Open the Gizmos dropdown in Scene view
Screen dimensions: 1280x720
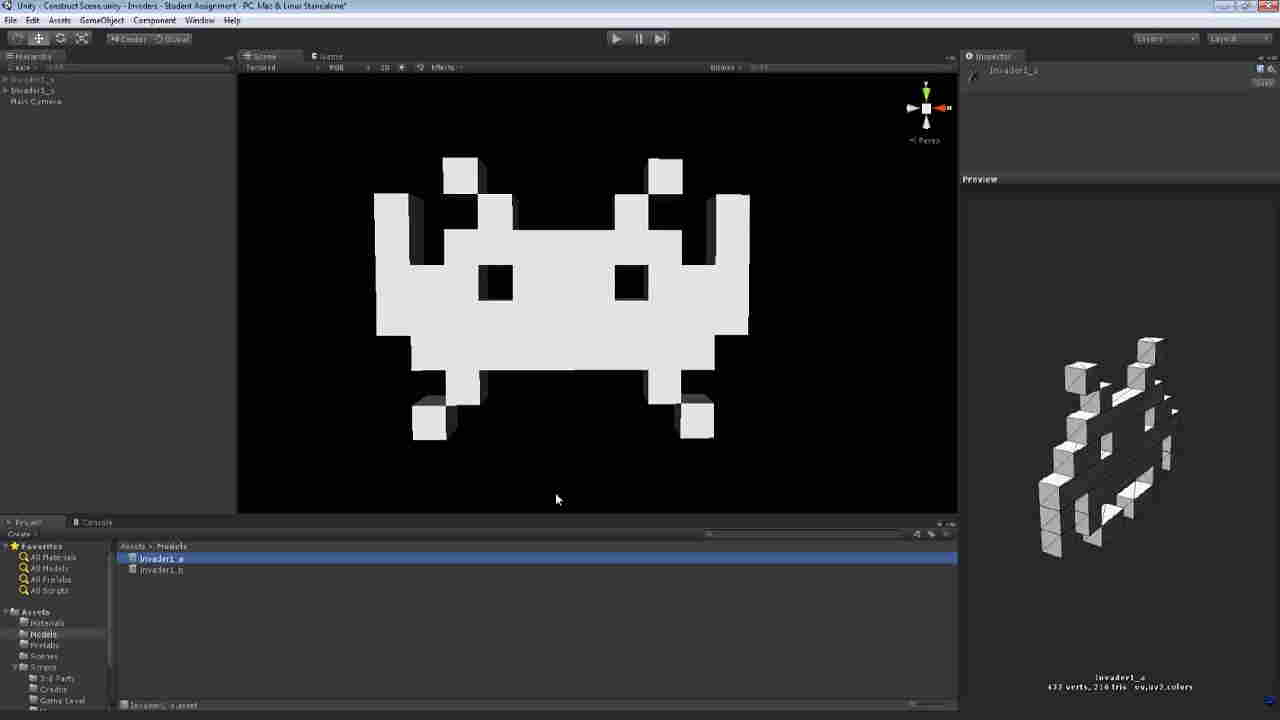[726, 68]
